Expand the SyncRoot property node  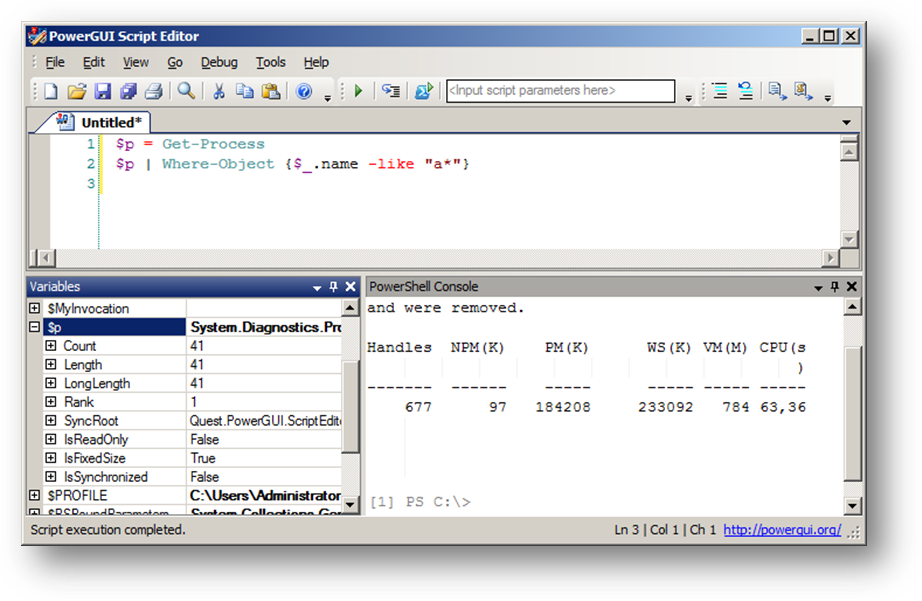pyautogui.click(x=51, y=421)
